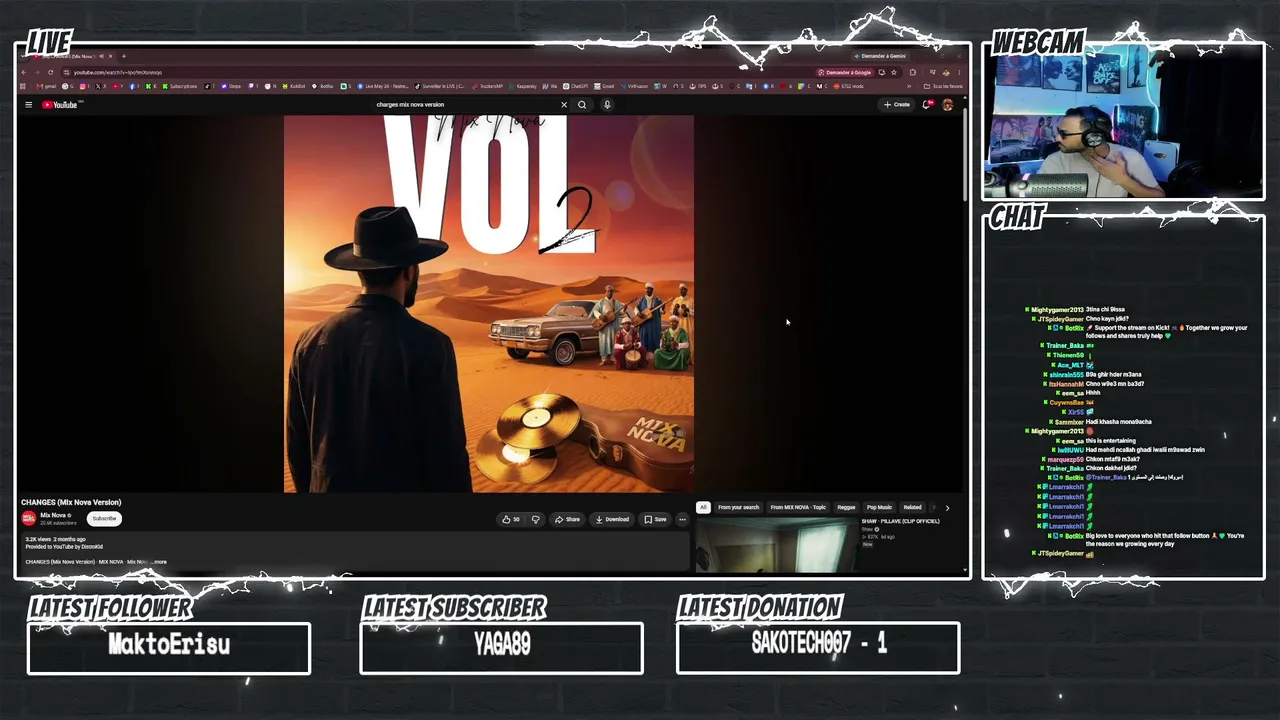Select the Reggae filter chip
The image size is (1280, 720).
[846, 508]
